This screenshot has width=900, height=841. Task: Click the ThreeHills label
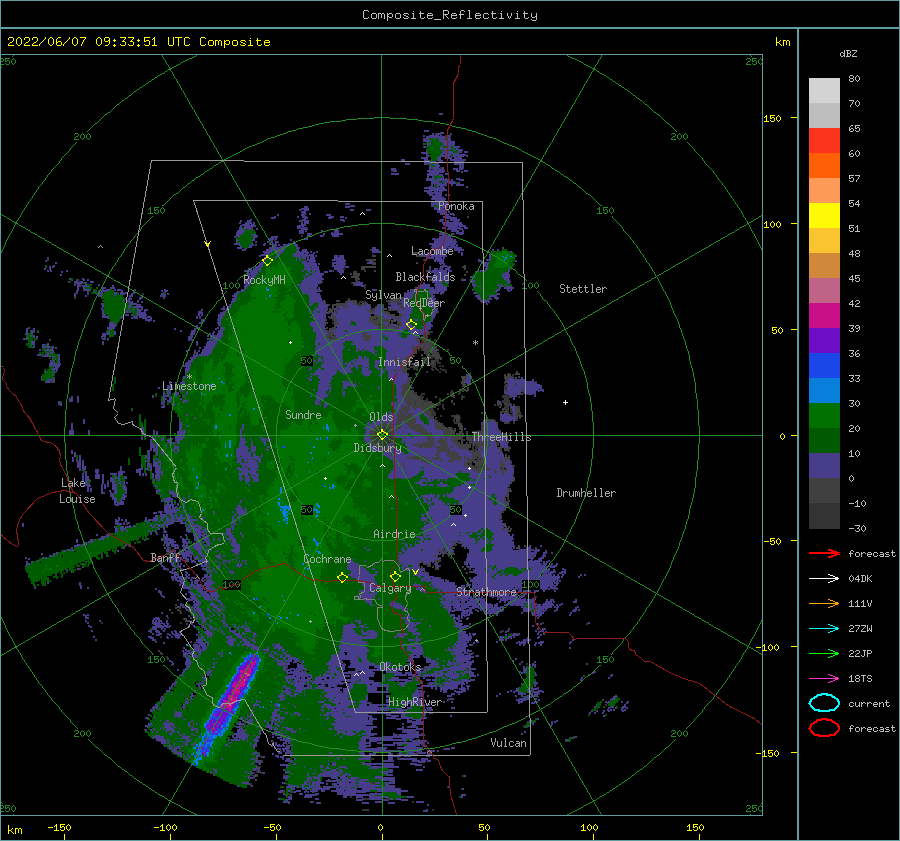click(502, 437)
